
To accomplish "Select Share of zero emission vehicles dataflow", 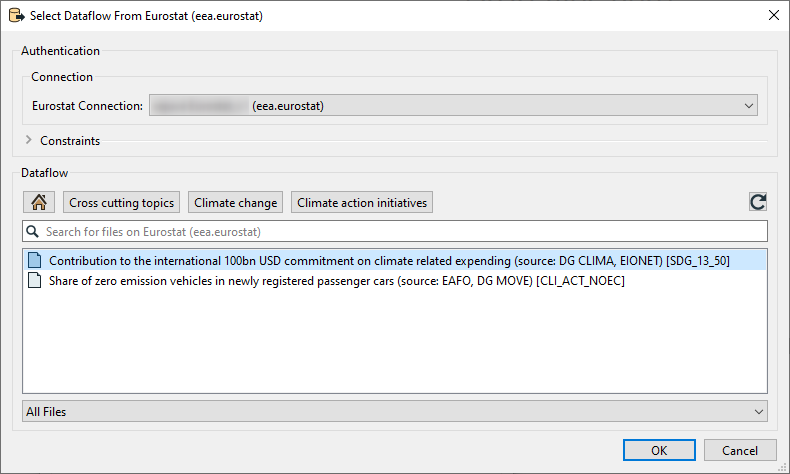I will tap(337, 280).
